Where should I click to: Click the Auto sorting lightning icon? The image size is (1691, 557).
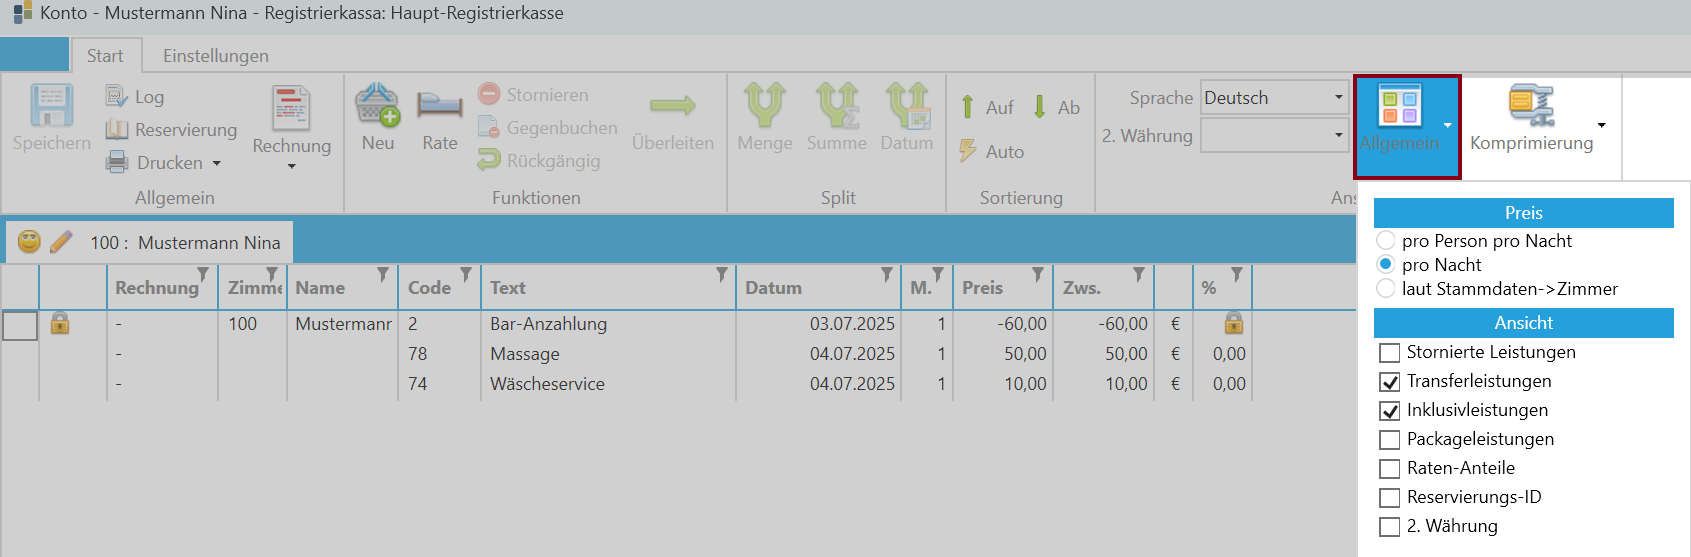coord(968,151)
